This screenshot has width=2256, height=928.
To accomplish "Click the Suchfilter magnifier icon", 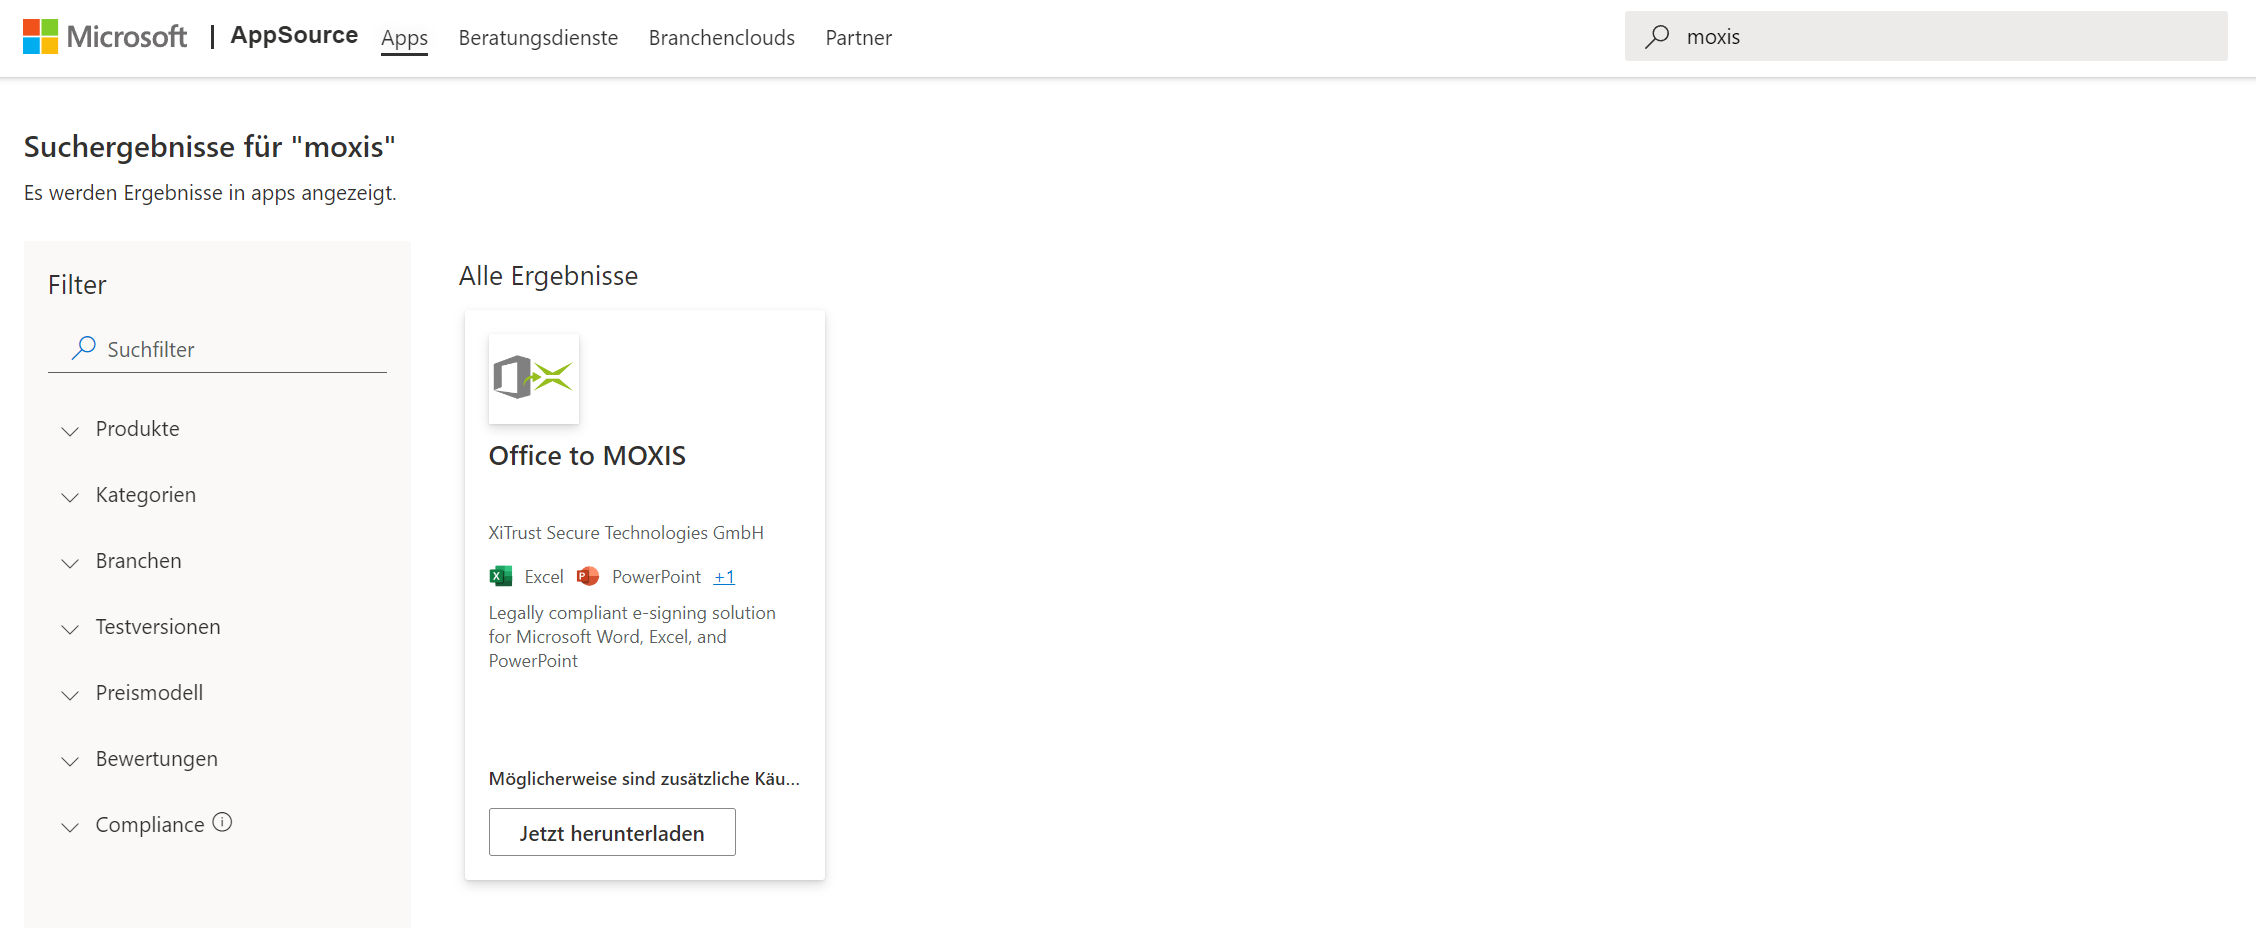I will click(85, 348).
